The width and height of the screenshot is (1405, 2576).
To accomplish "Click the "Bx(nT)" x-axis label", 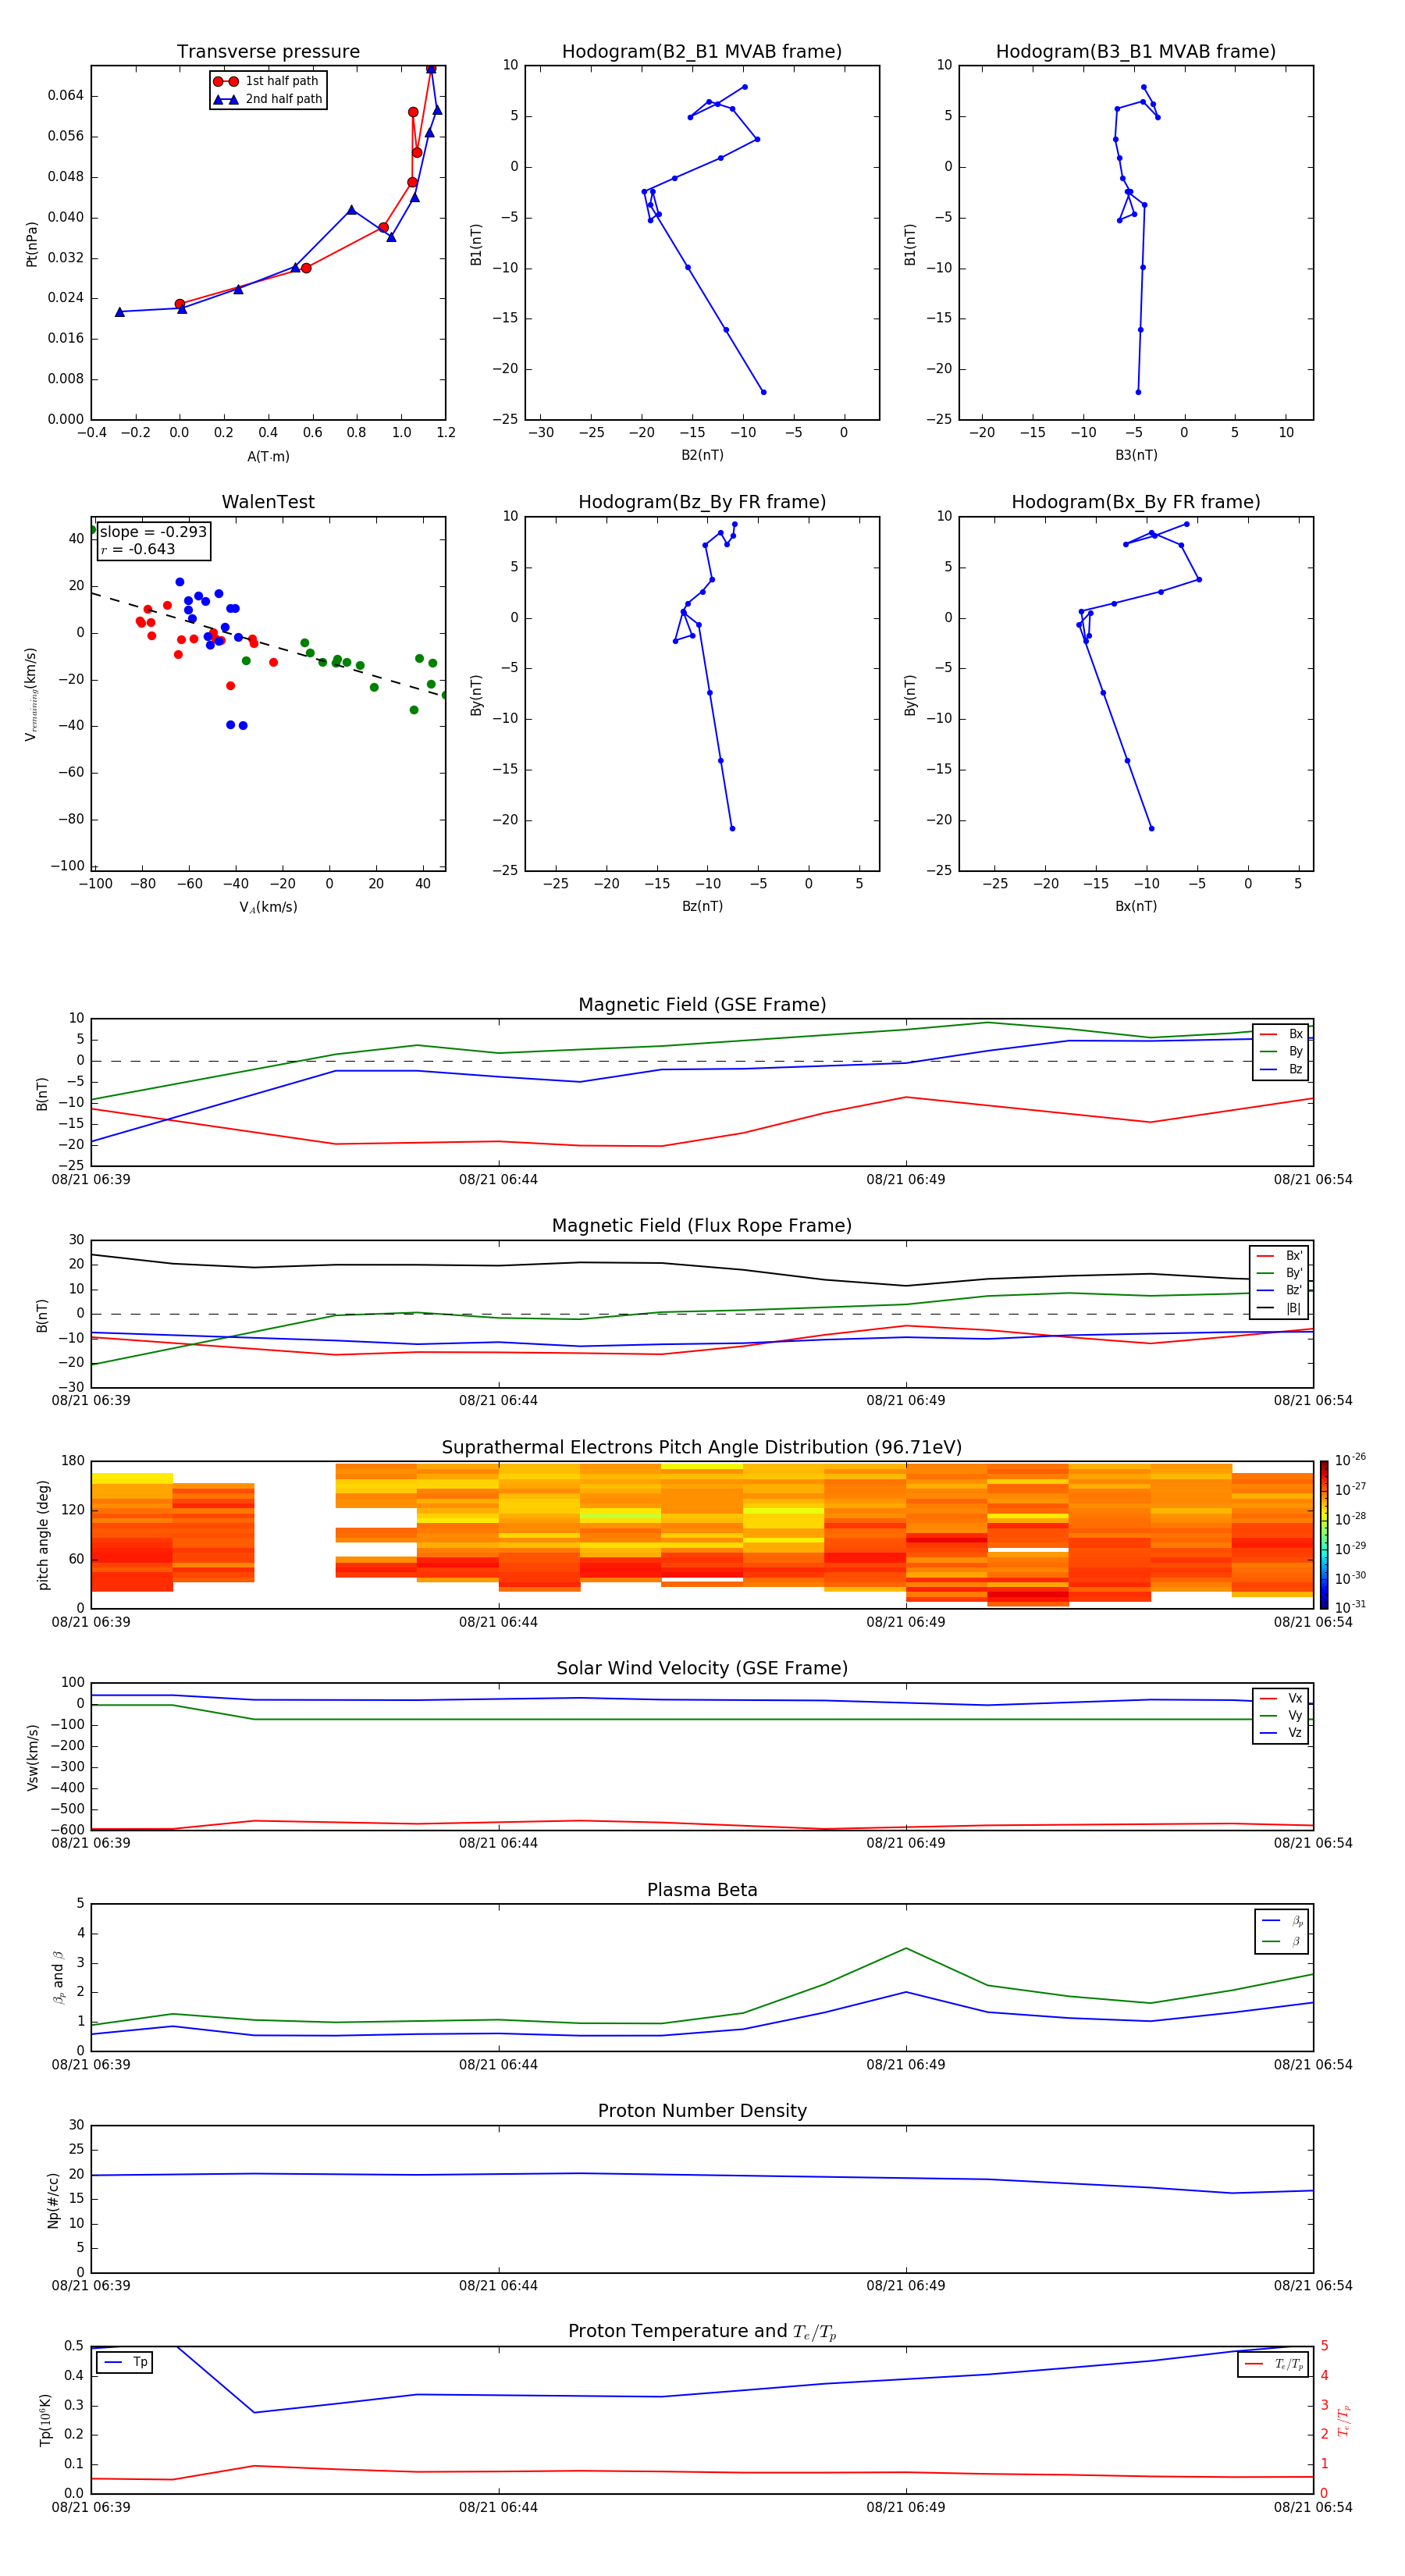I will tap(1136, 906).
